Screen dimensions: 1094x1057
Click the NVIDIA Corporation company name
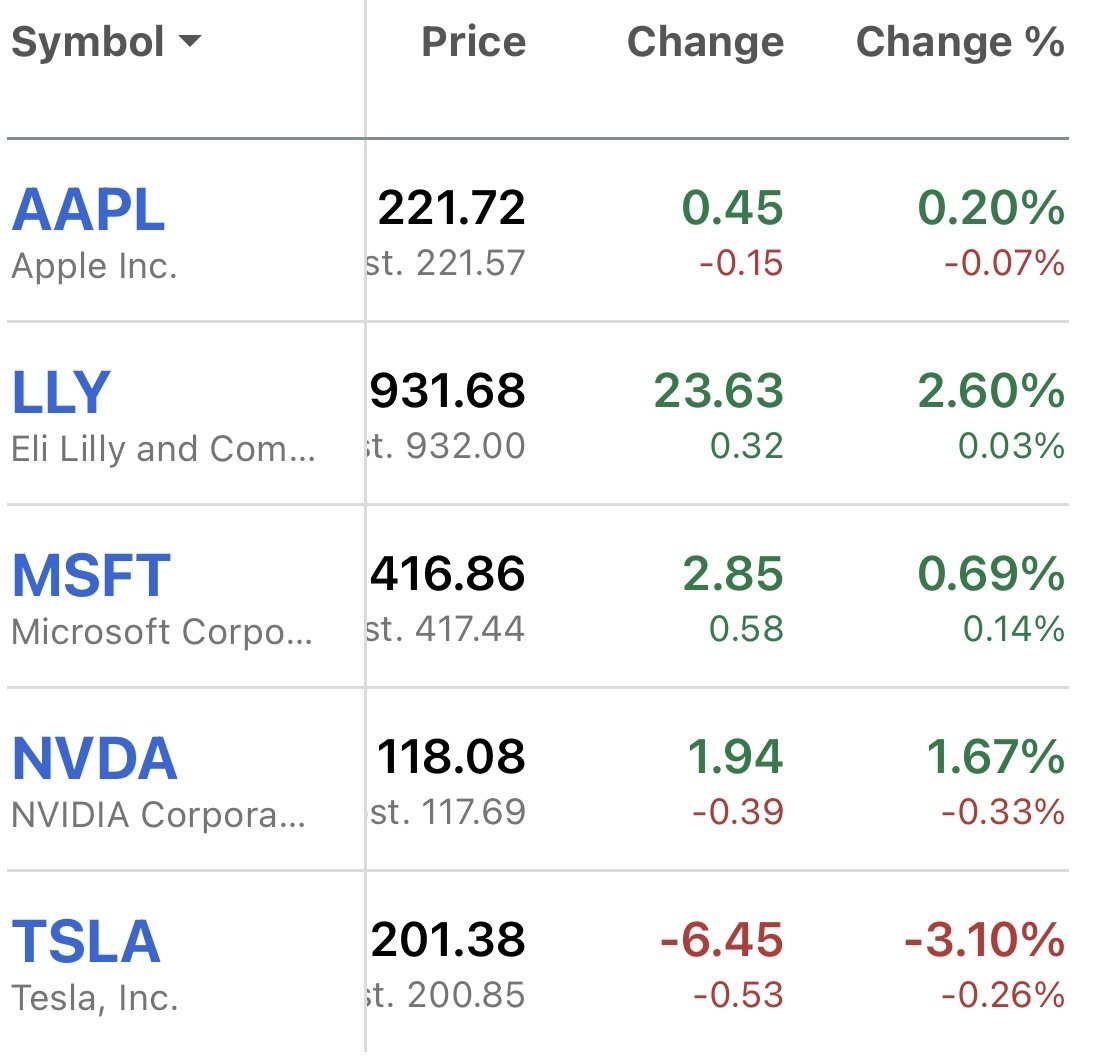click(x=158, y=815)
